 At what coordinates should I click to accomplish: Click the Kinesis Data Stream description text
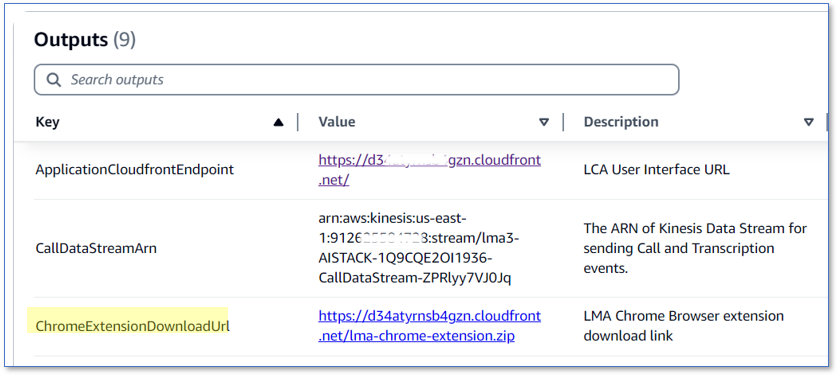[695, 248]
